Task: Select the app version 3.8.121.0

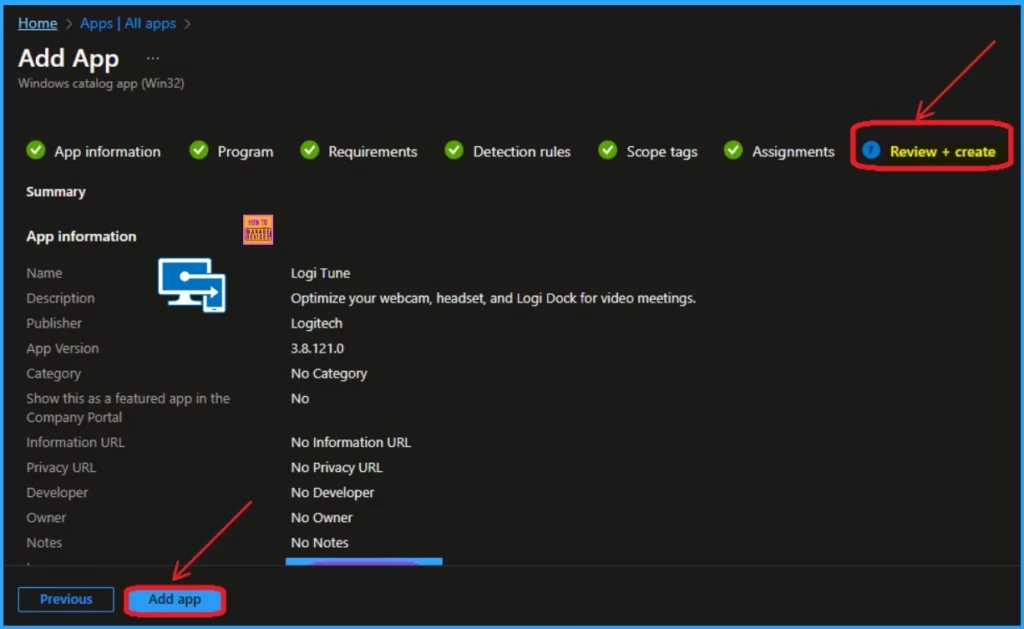Action: [x=317, y=348]
